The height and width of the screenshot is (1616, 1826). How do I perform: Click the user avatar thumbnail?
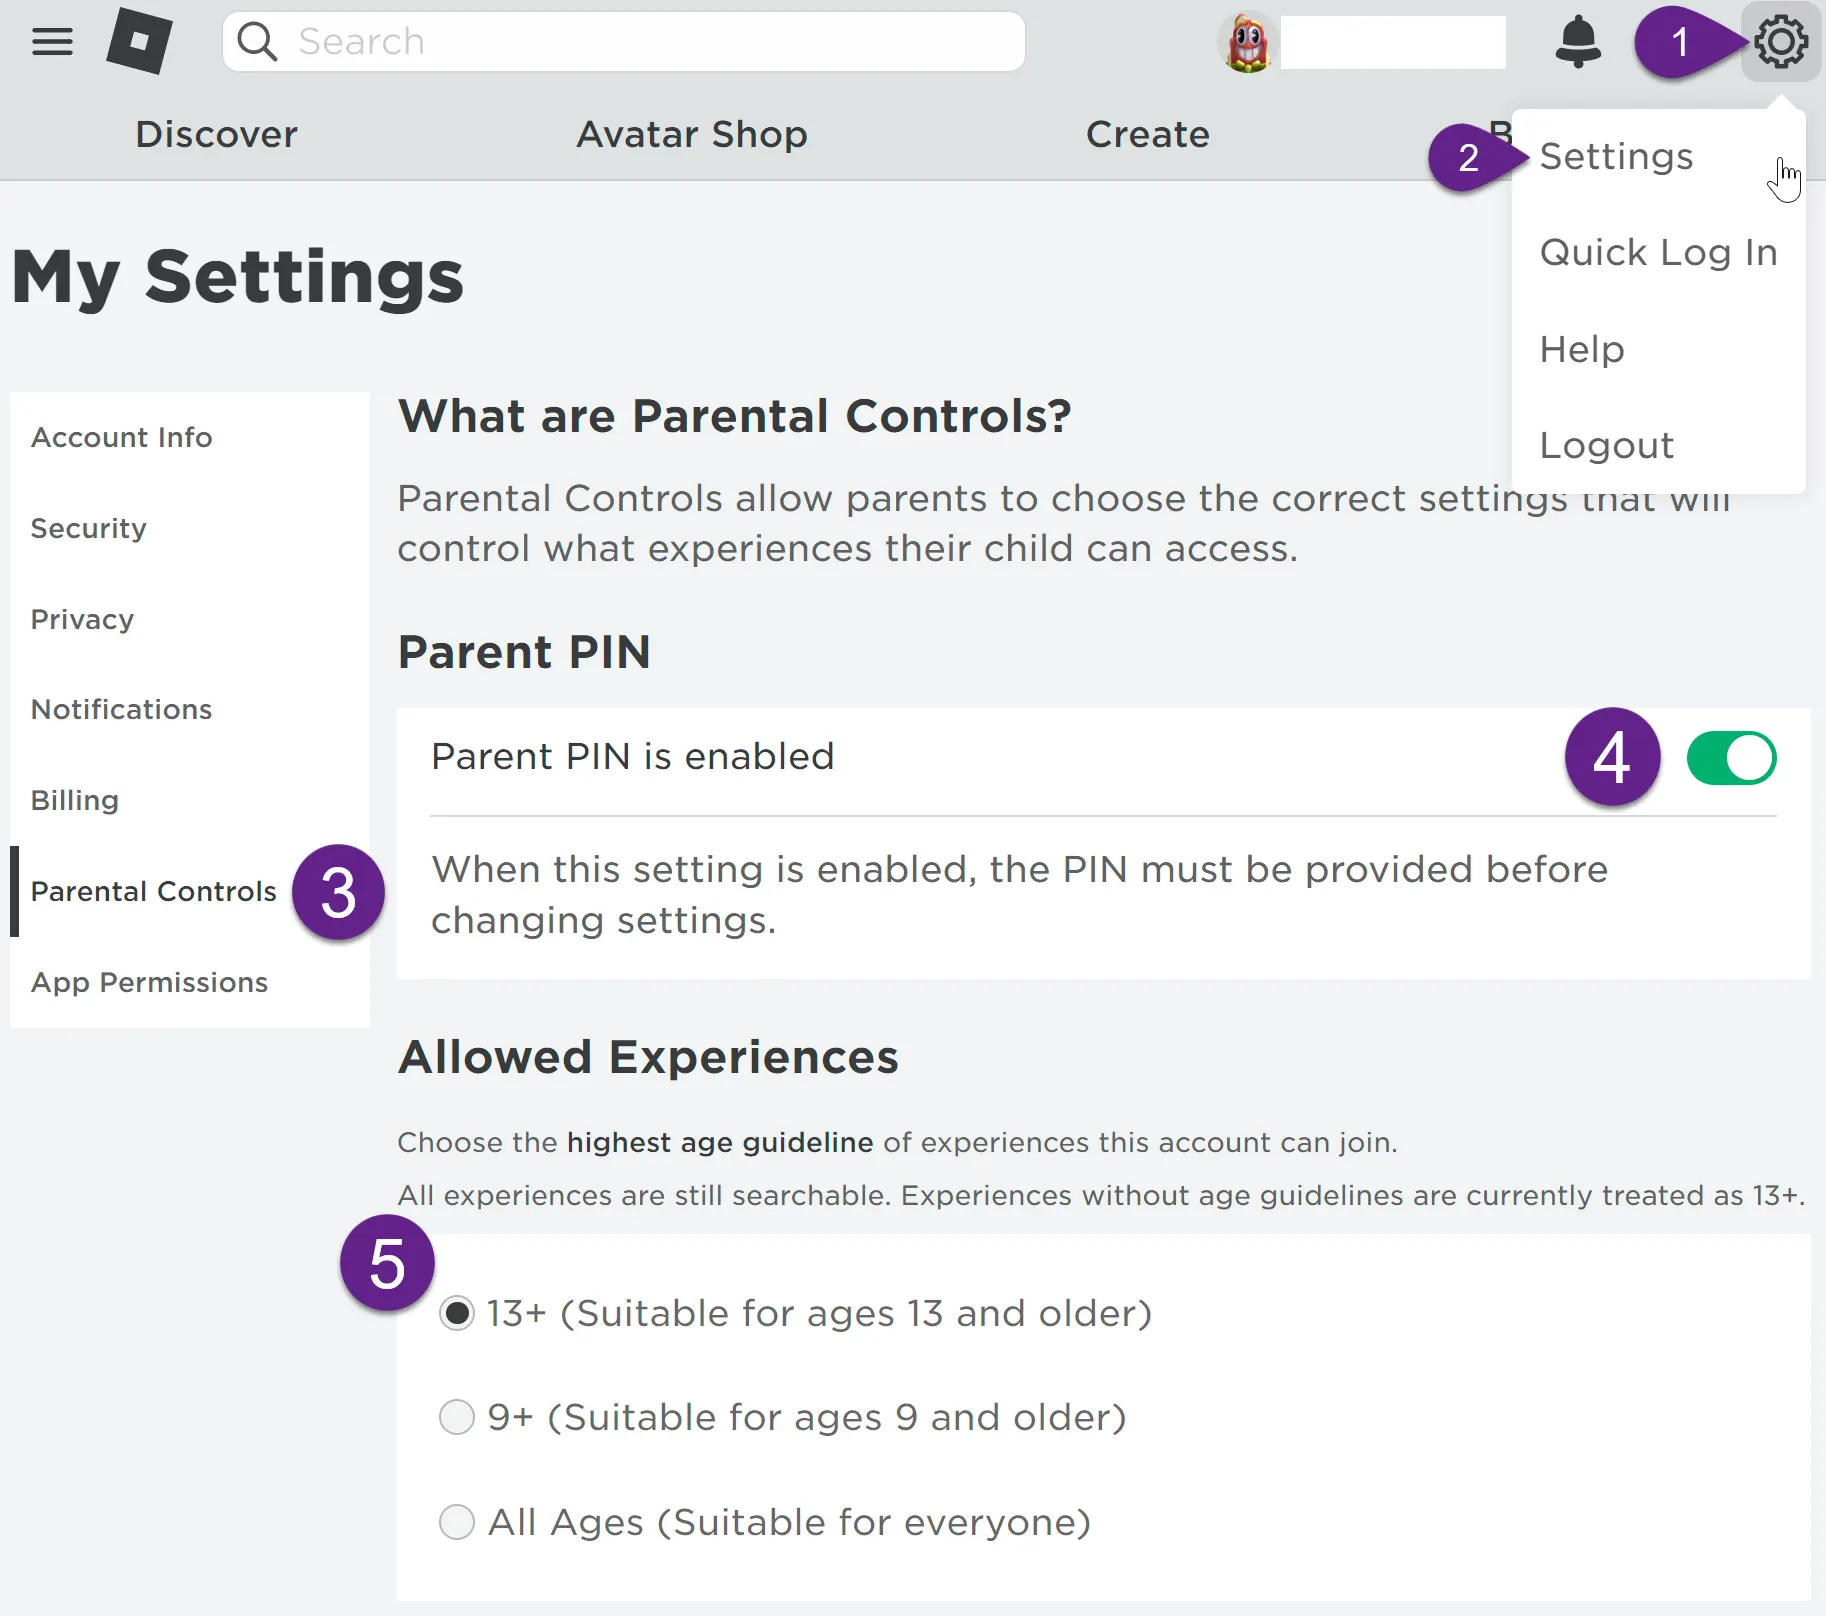coord(1247,43)
